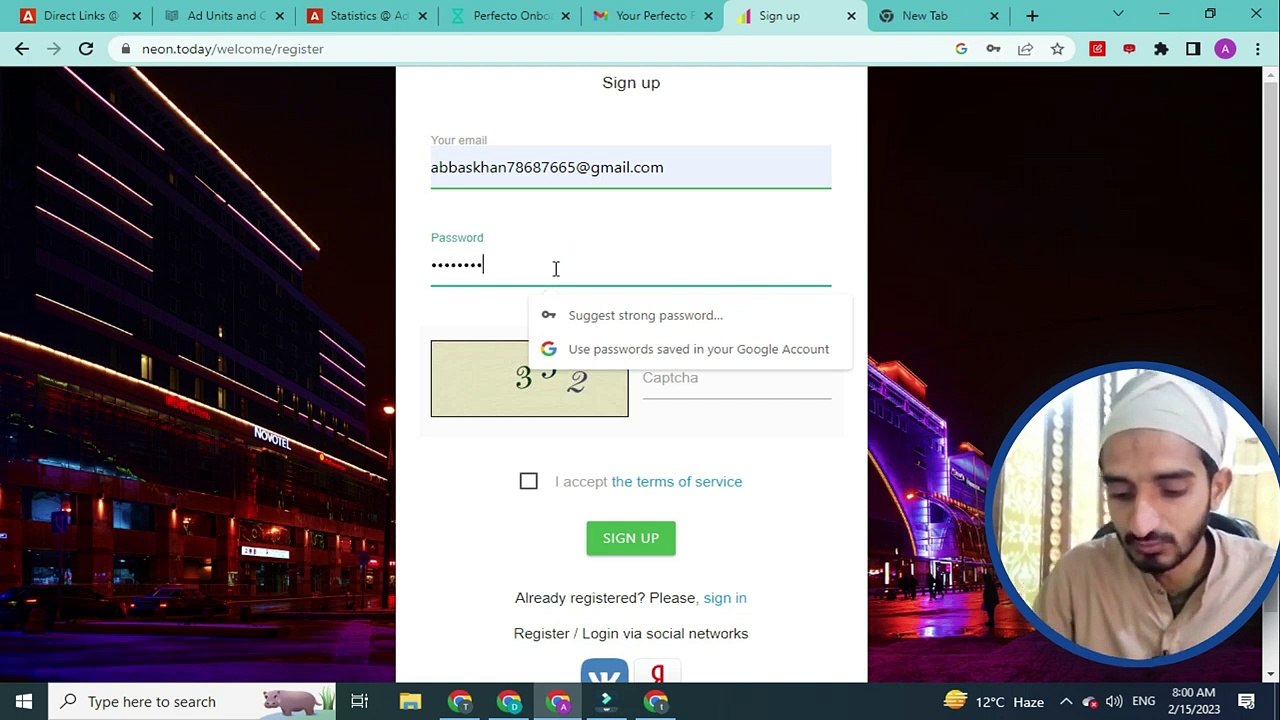Open the terms of service link
This screenshot has height=720, width=1280.
pyautogui.click(x=676, y=481)
